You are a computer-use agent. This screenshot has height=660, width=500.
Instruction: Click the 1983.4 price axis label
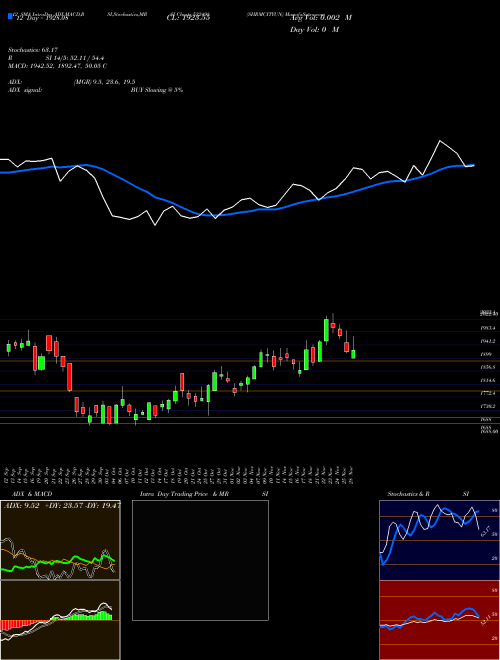(x=488, y=328)
